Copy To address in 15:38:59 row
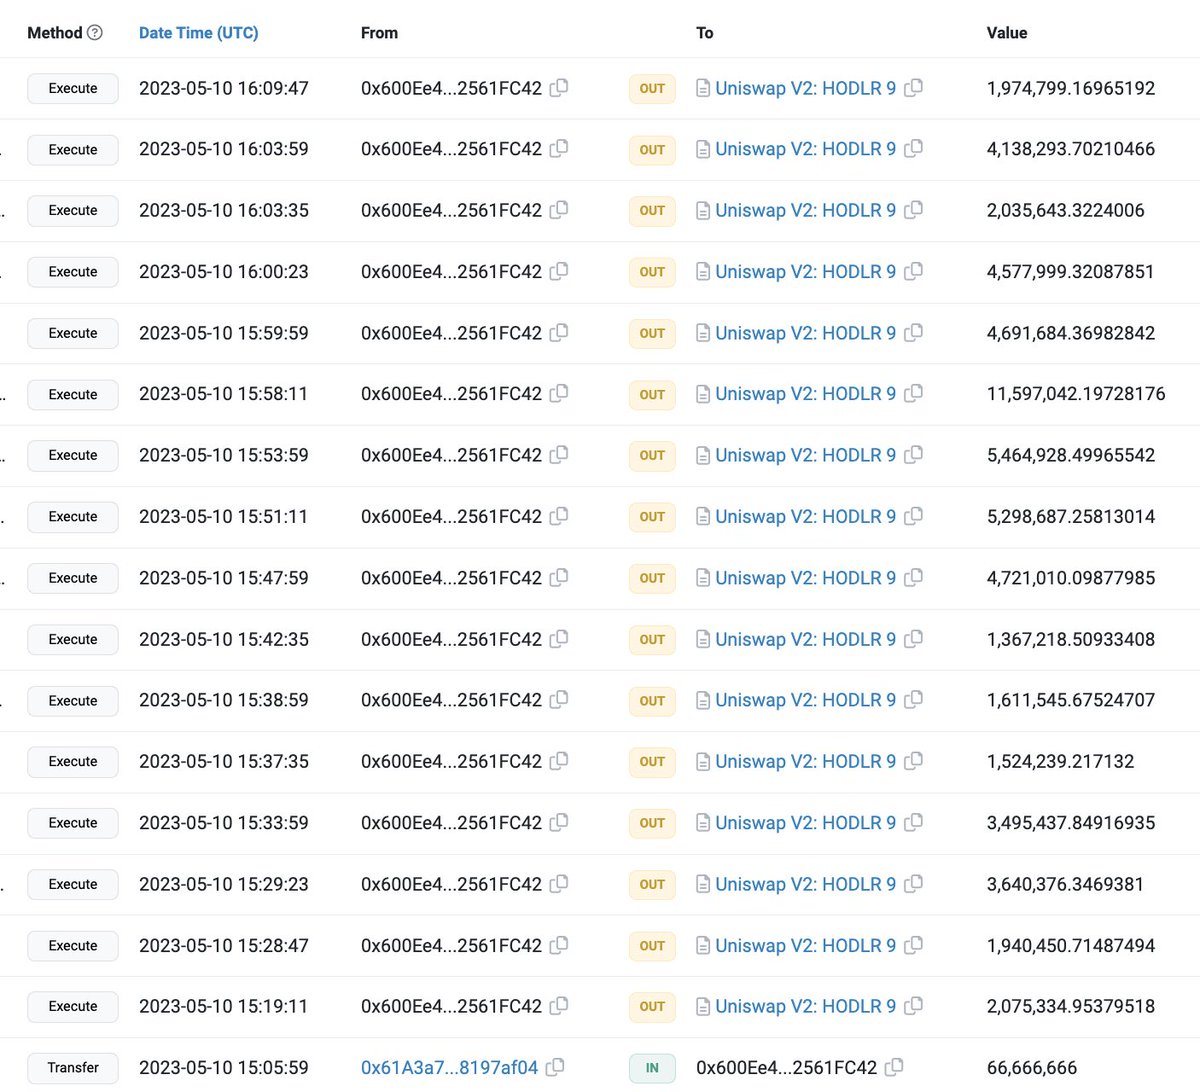The height and width of the screenshot is (1092, 1200). pos(913,700)
